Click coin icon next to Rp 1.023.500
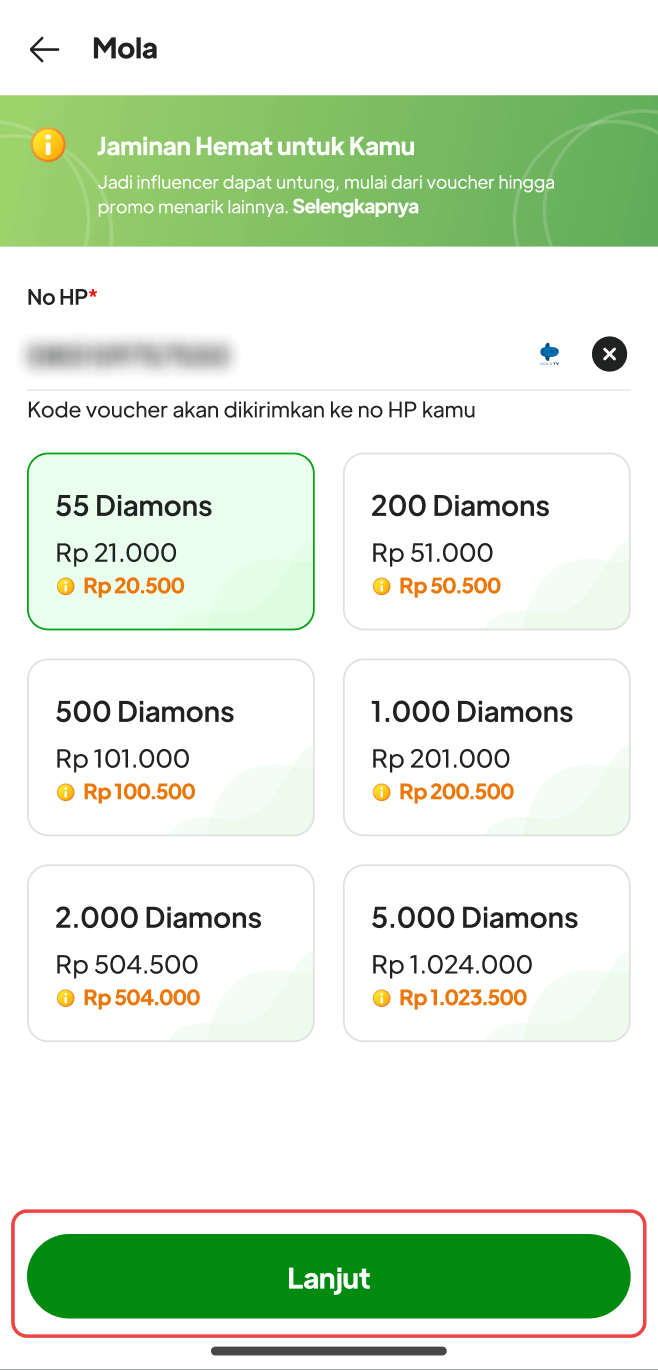The image size is (658, 1370). [x=381, y=999]
